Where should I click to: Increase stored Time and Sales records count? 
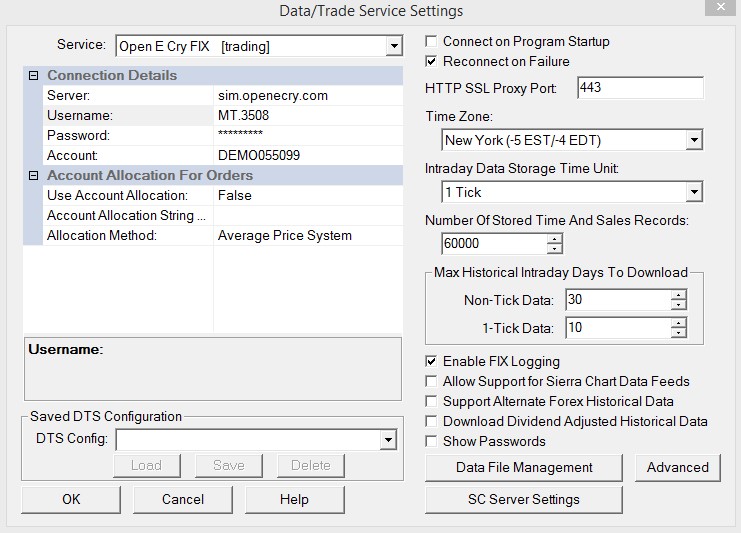554,239
